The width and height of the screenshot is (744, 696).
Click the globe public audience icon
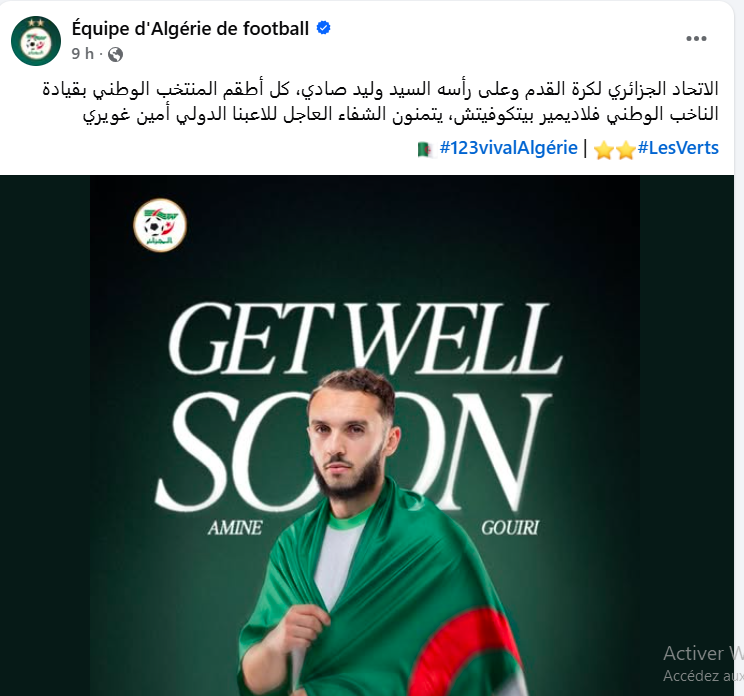115,55
